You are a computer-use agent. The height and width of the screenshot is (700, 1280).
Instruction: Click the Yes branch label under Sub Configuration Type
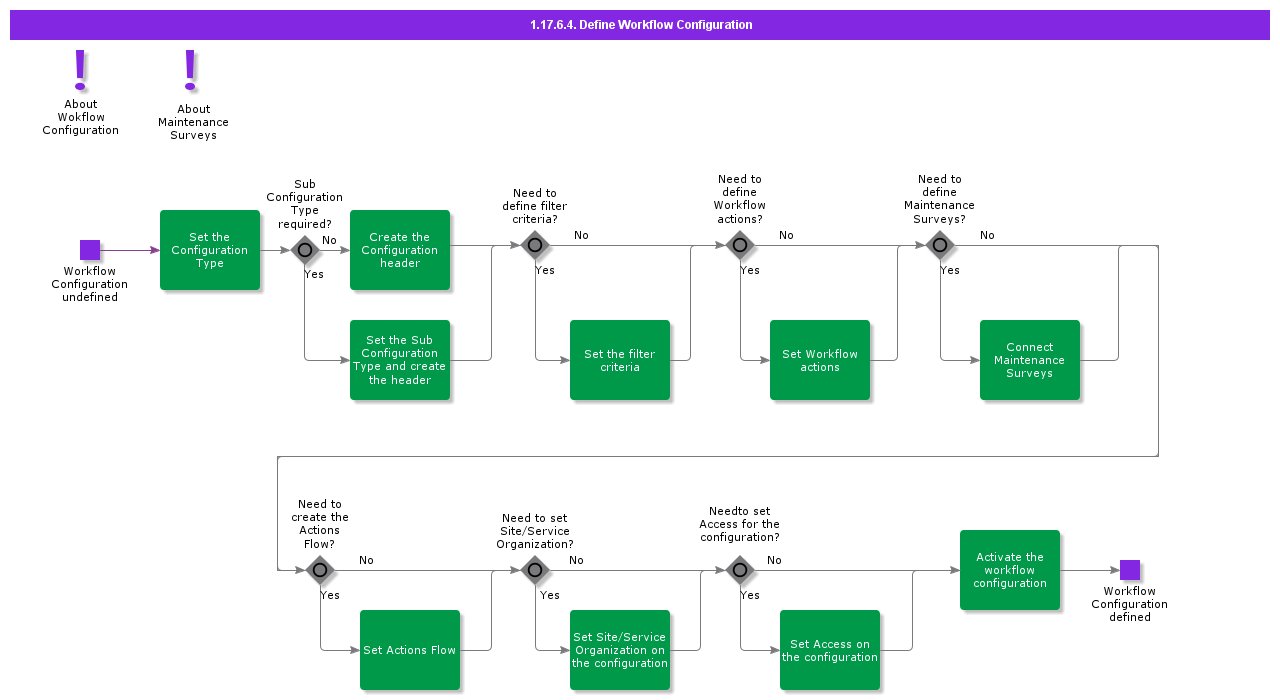315,274
